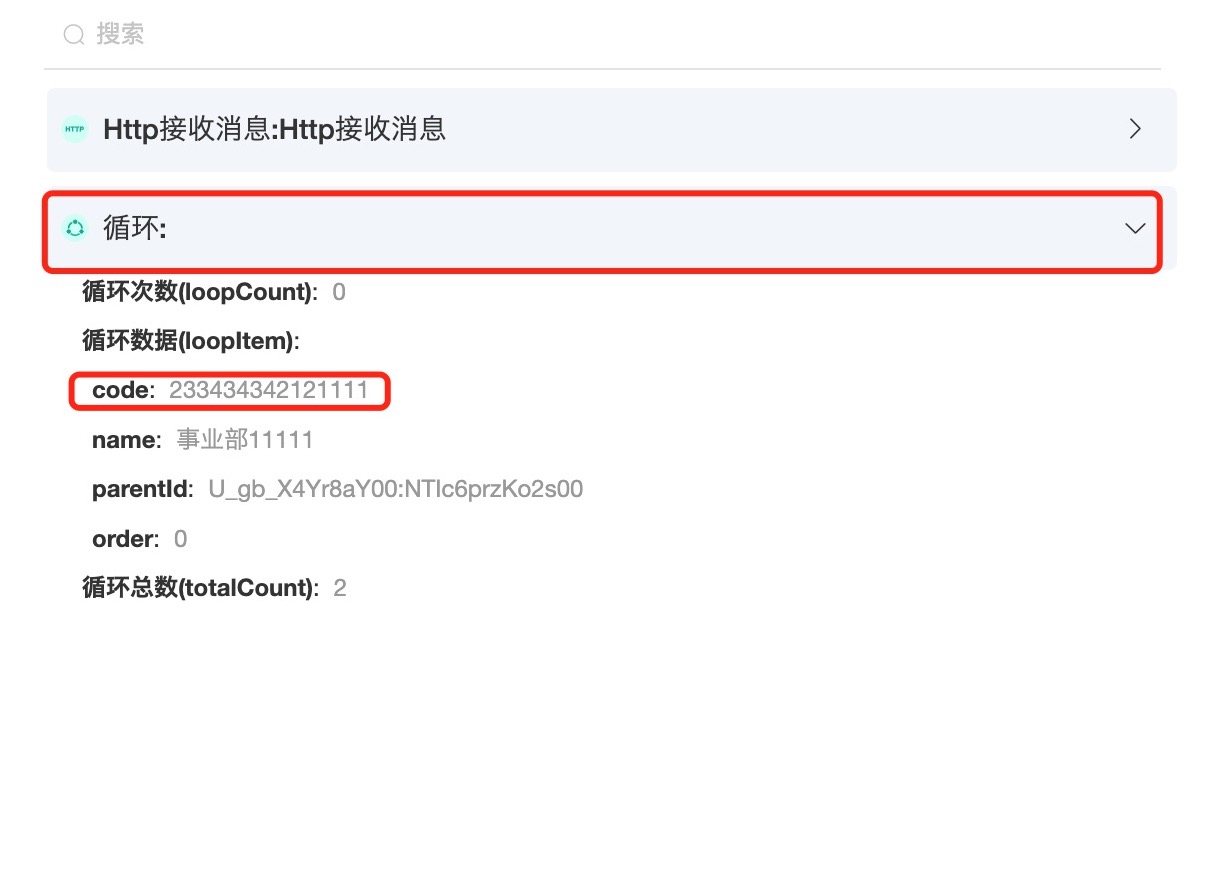Select the parentId value U_gb_X4Yr8aY00
The image size is (1225, 876).
tap(396, 489)
